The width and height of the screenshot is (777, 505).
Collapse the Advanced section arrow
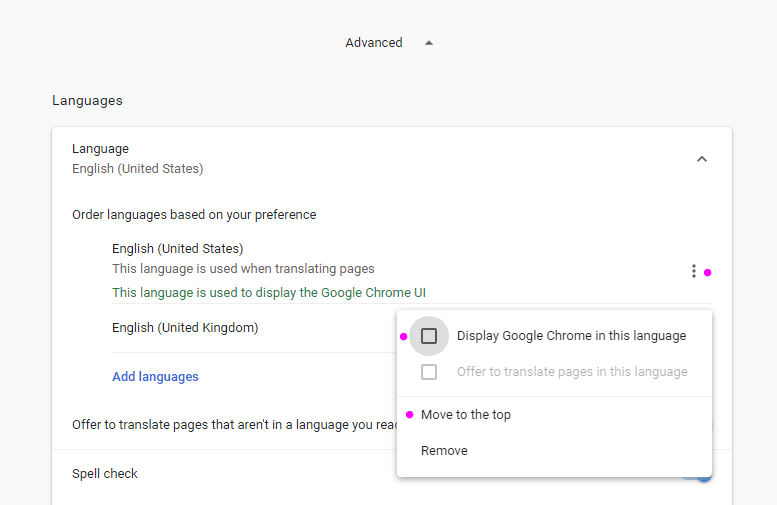(x=429, y=43)
